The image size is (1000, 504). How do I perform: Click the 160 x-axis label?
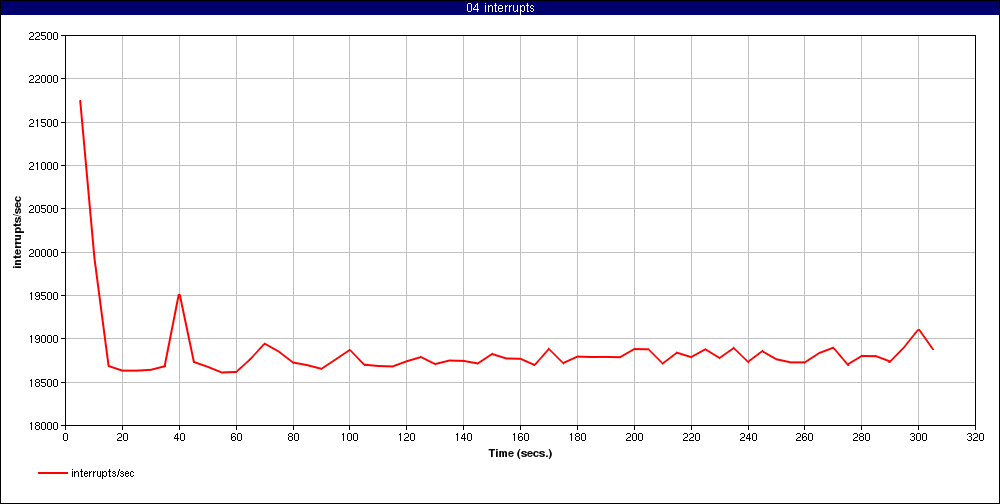(520, 438)
